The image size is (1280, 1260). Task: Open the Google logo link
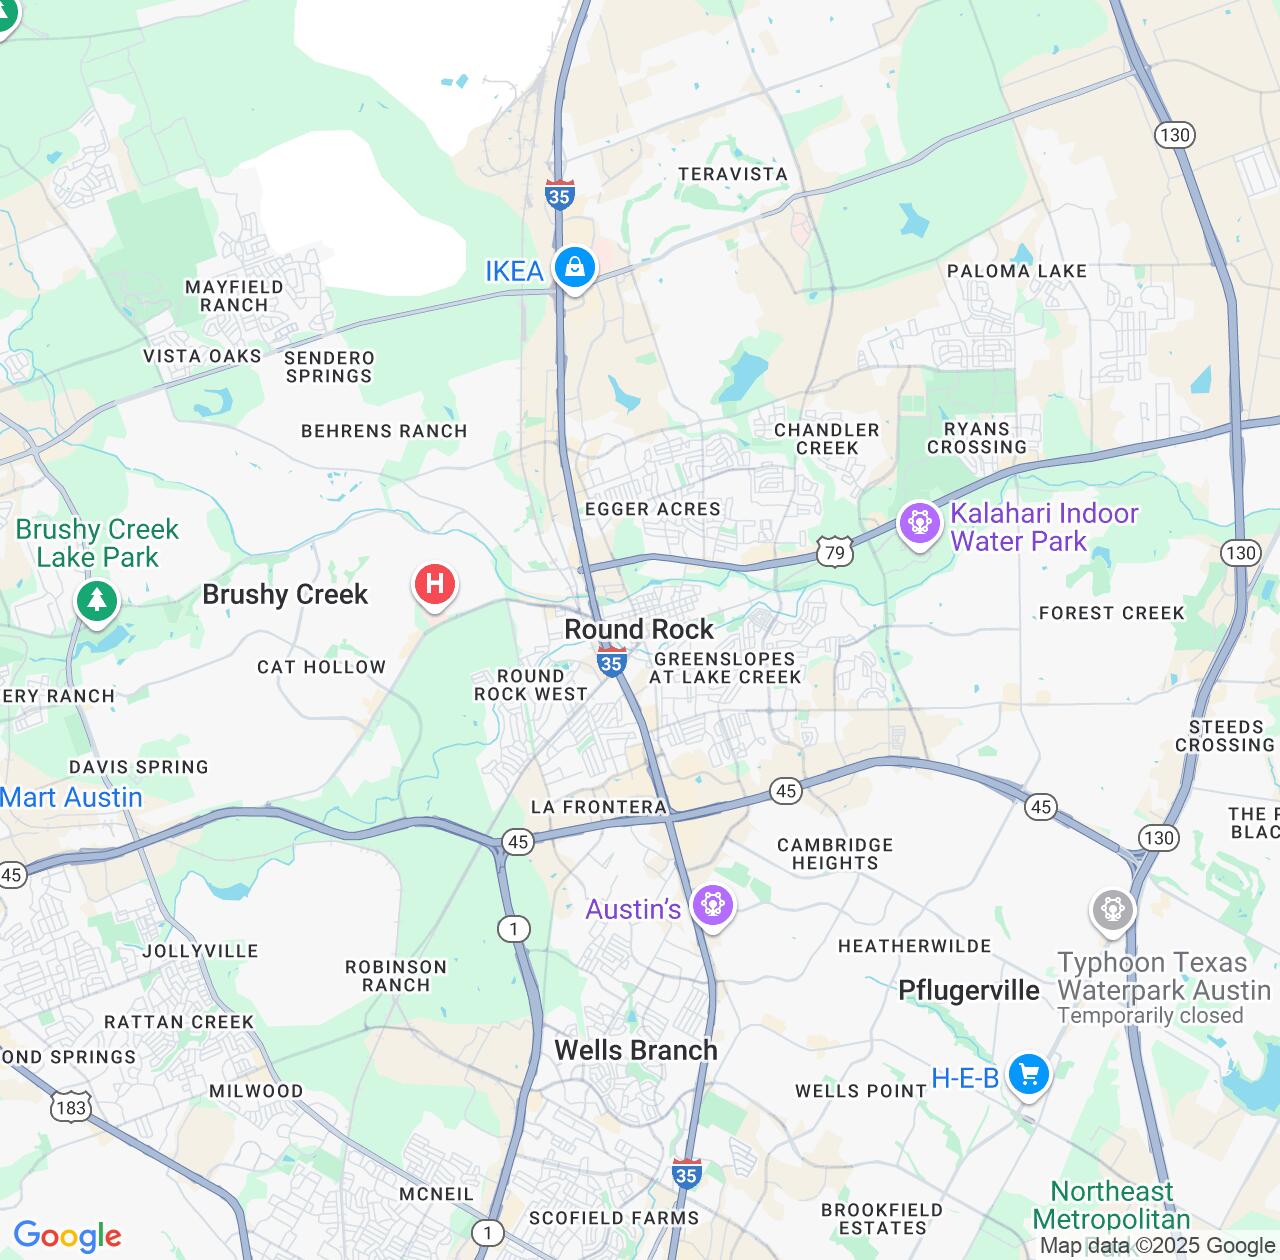tap(67, 1236)
